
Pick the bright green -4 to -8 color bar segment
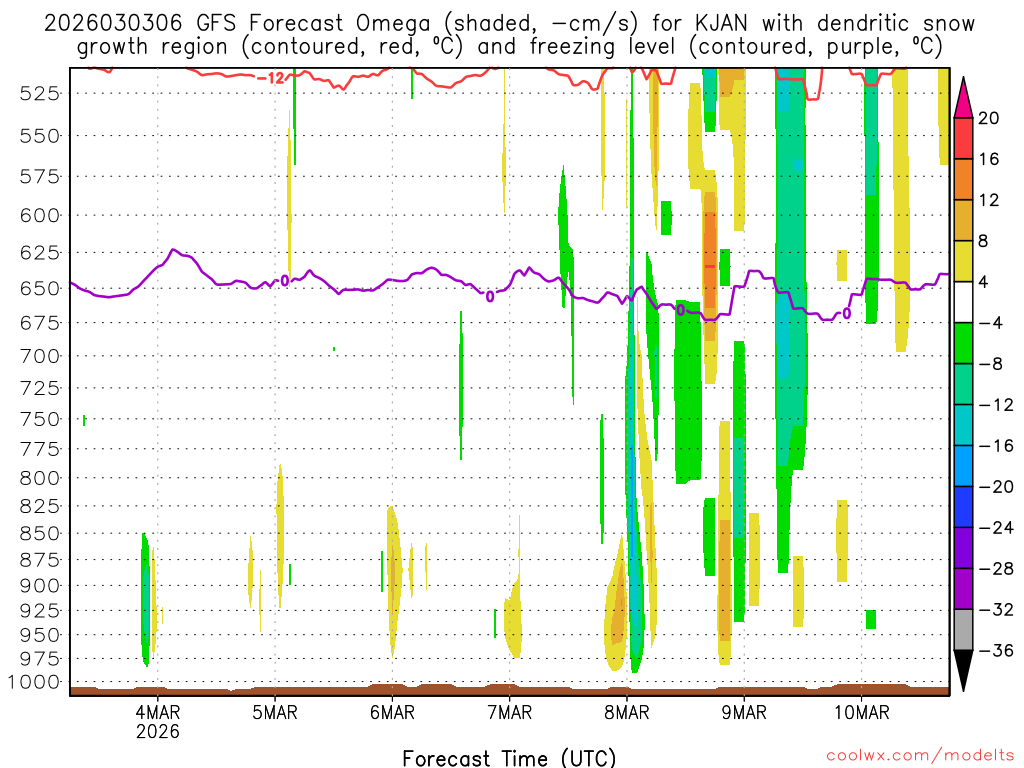(x=963, y=344)
